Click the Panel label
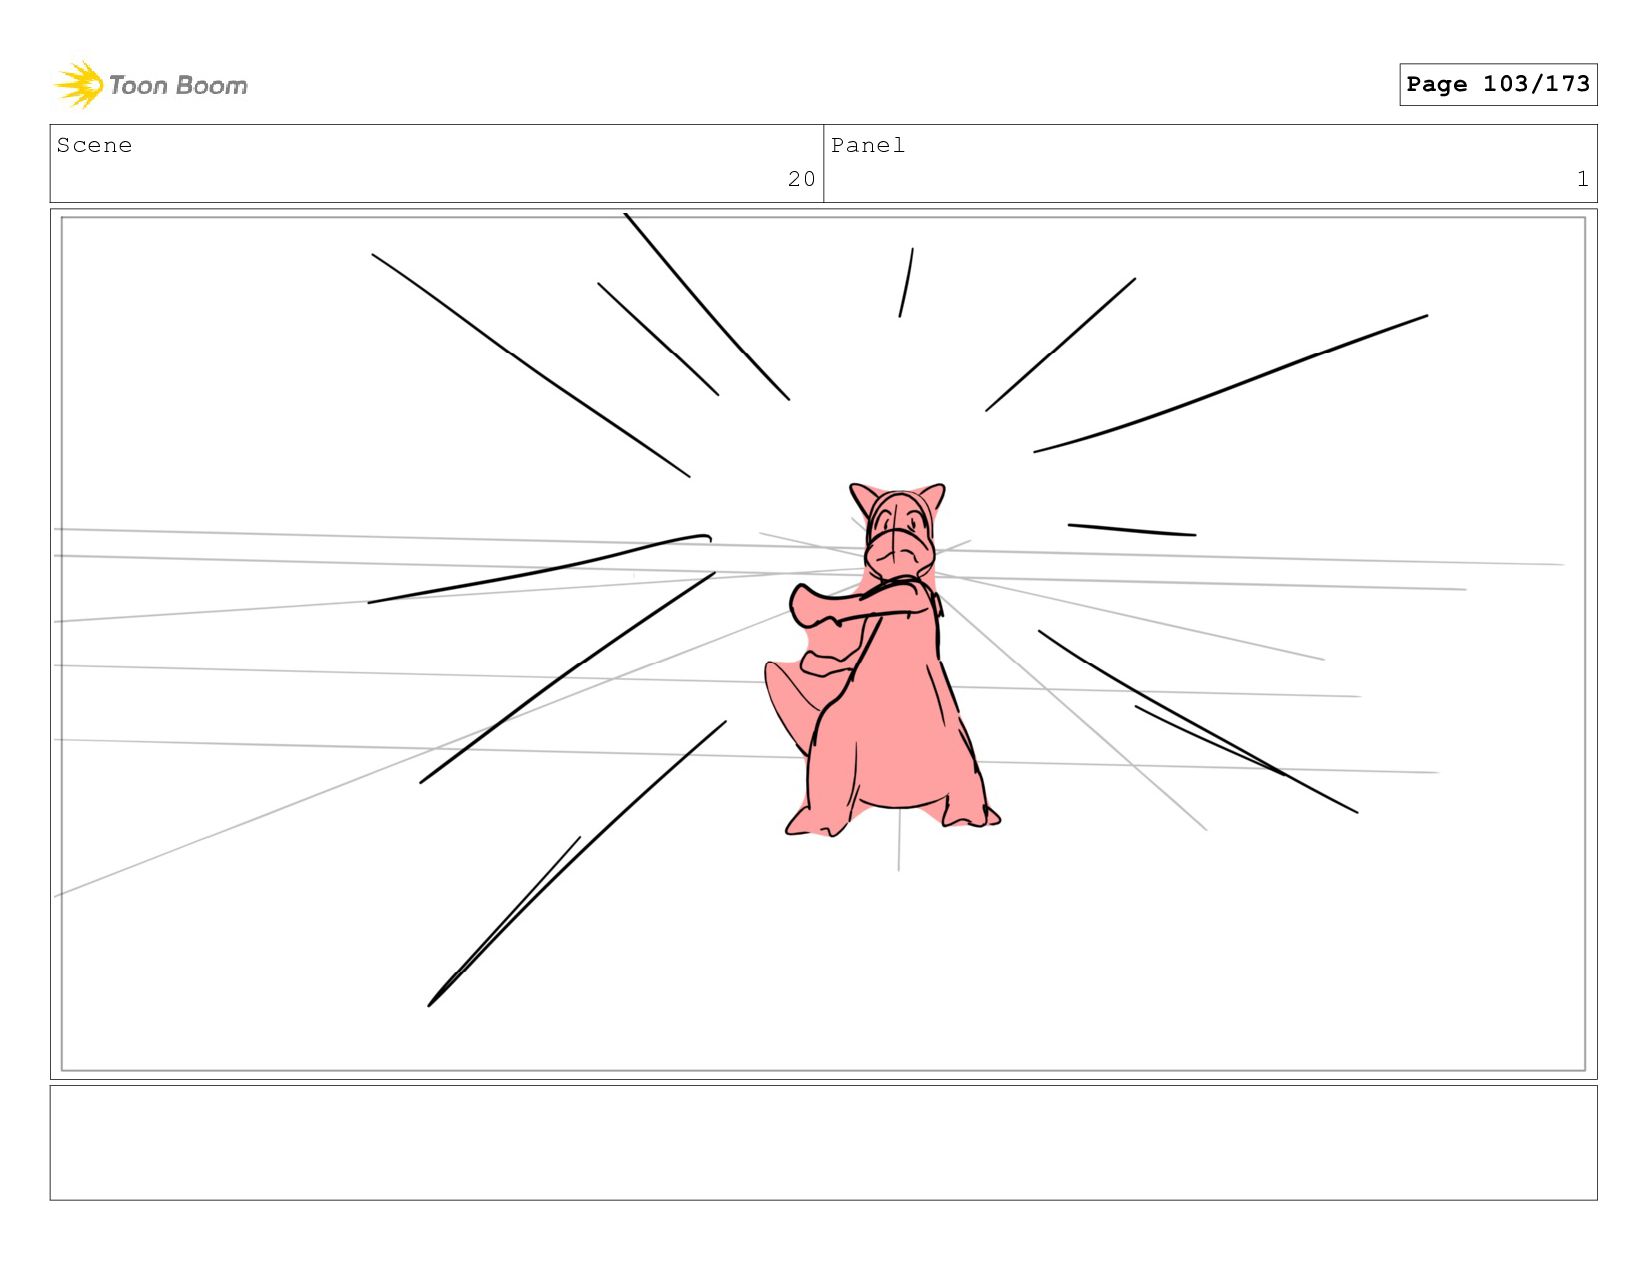This screenshot has height=1275, width=1650. (x=868, y=145)
